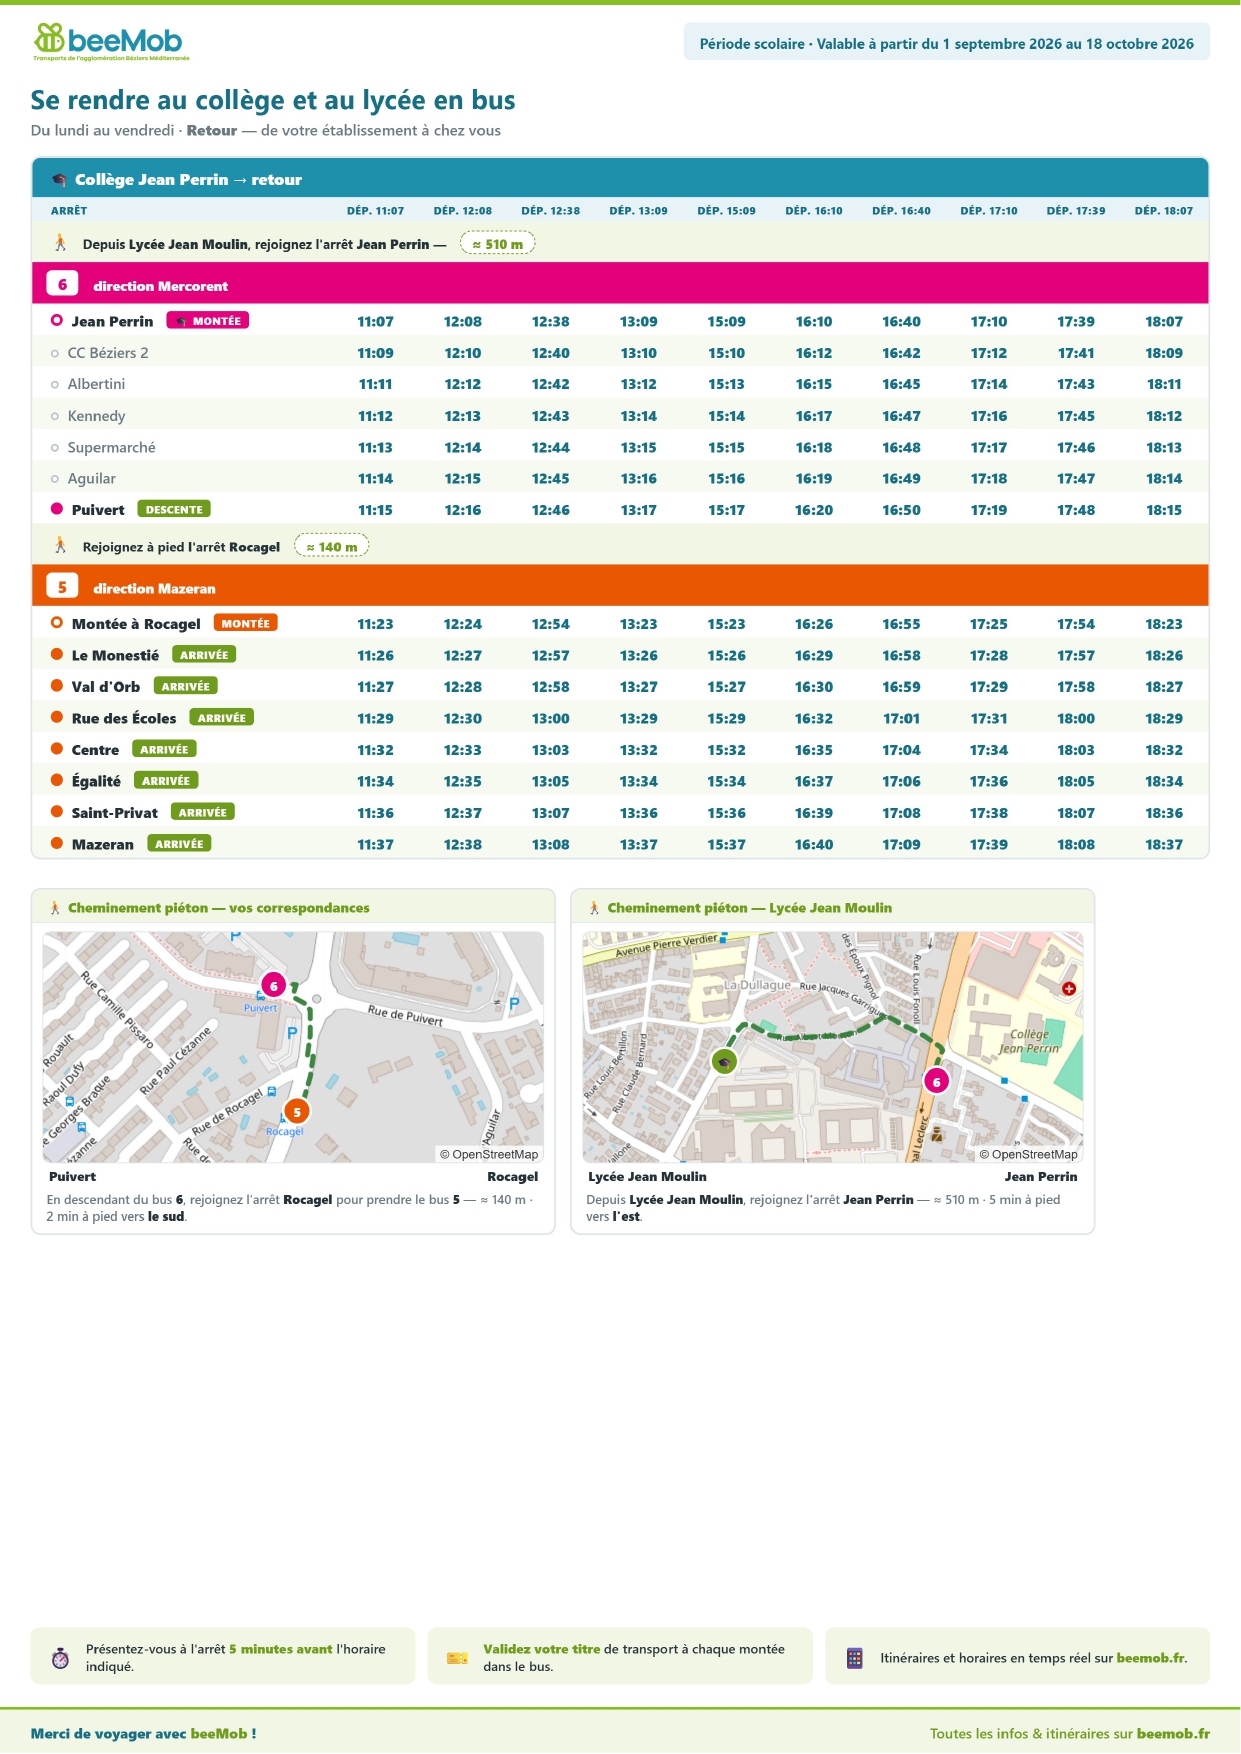The width and height of the screenshot is (1241, 1754).
Task: Click the orange 5 marker on the Rocagel map
Action: click(x=297, y=1111)
